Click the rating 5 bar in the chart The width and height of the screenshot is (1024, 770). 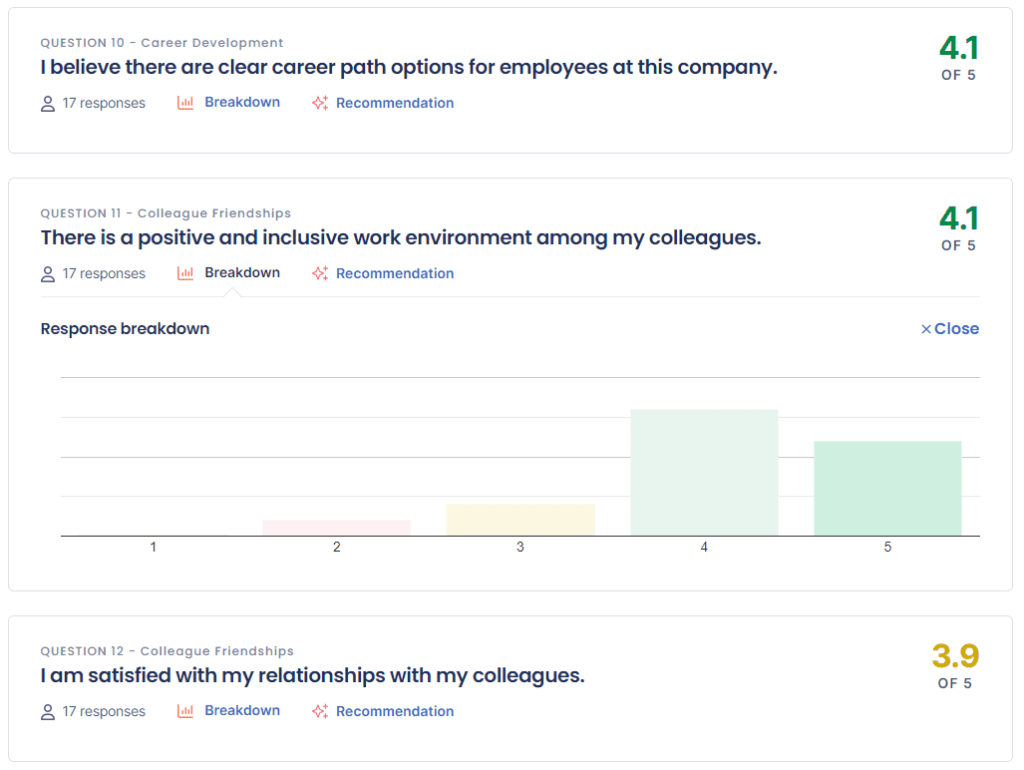pyautogui.click(x=888, y=488)
